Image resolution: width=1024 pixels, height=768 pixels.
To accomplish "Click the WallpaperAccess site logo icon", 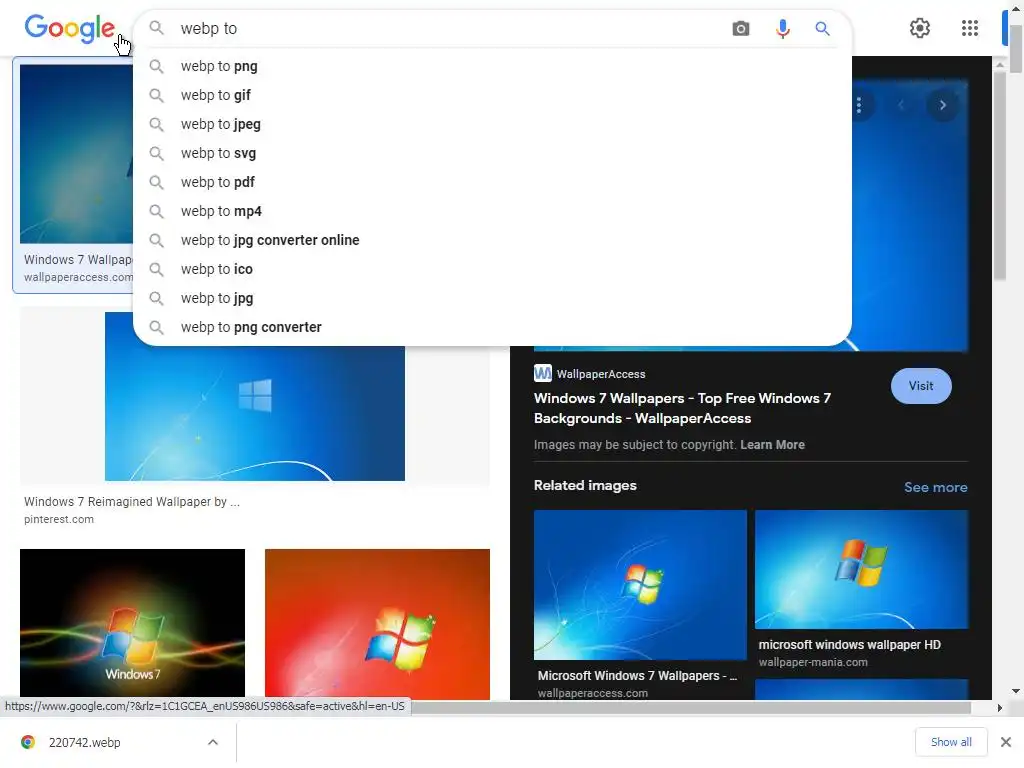I will point(543,373).
